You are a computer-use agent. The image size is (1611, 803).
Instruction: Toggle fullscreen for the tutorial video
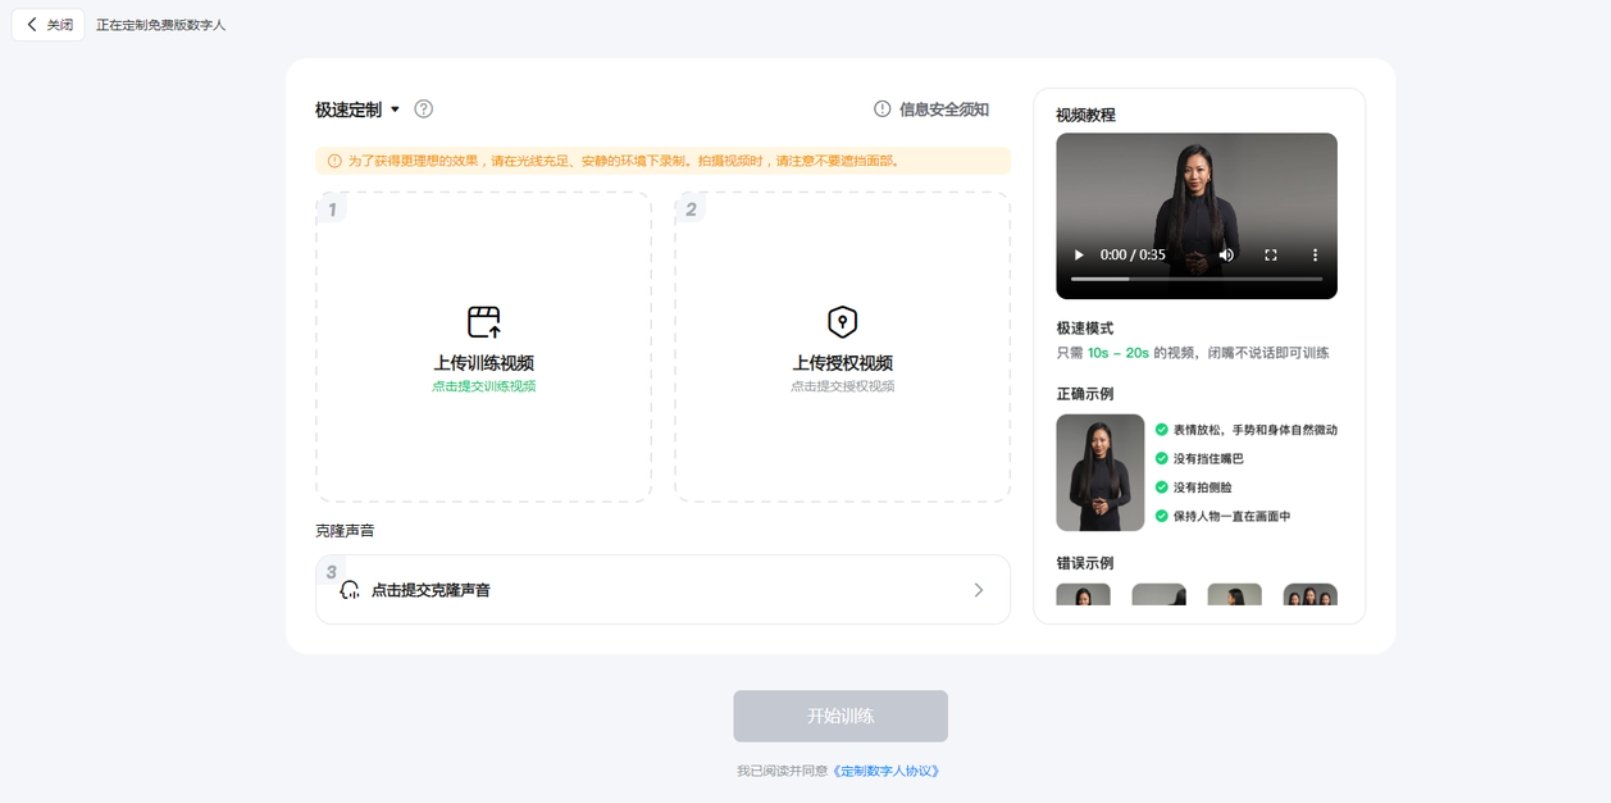pyautogui.click(x=1270, y=255)
